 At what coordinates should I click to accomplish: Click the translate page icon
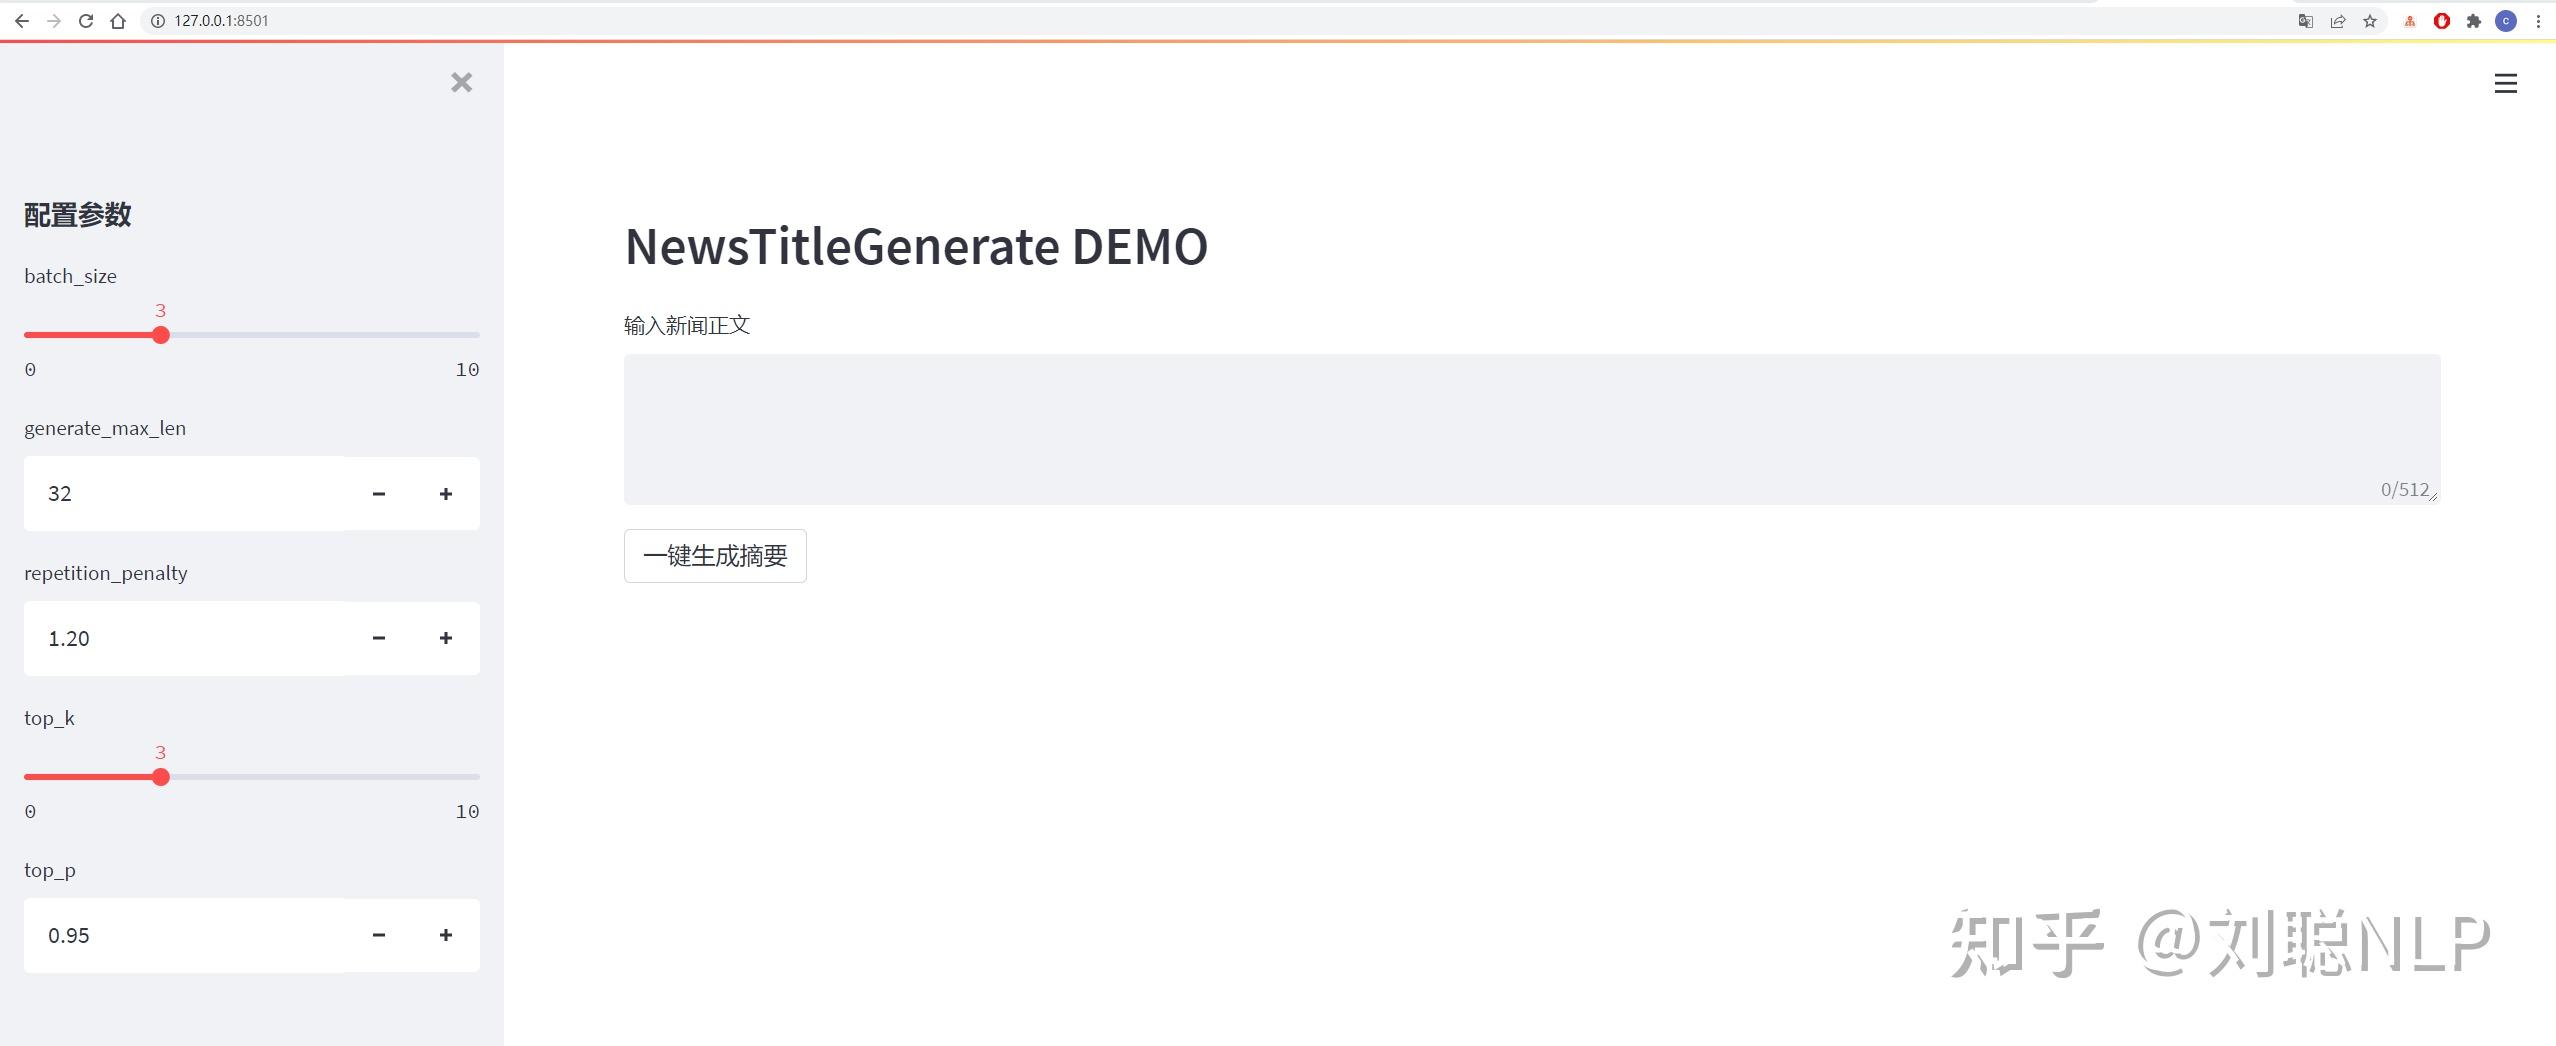click(x=2306, y=21)
